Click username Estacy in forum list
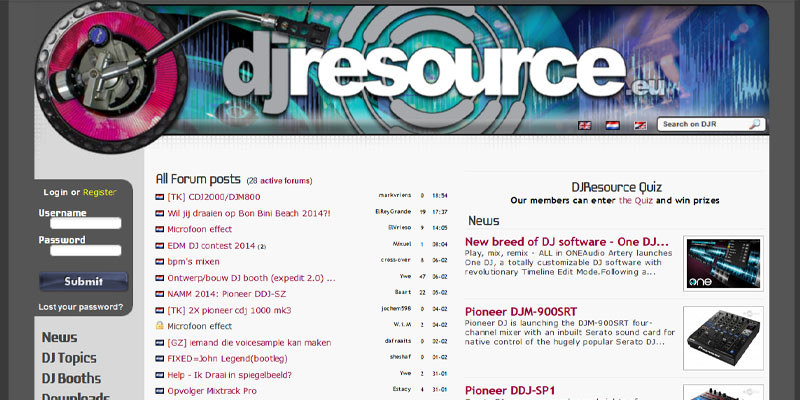Screen dimensions: 800x400 [x=402, y=389]
